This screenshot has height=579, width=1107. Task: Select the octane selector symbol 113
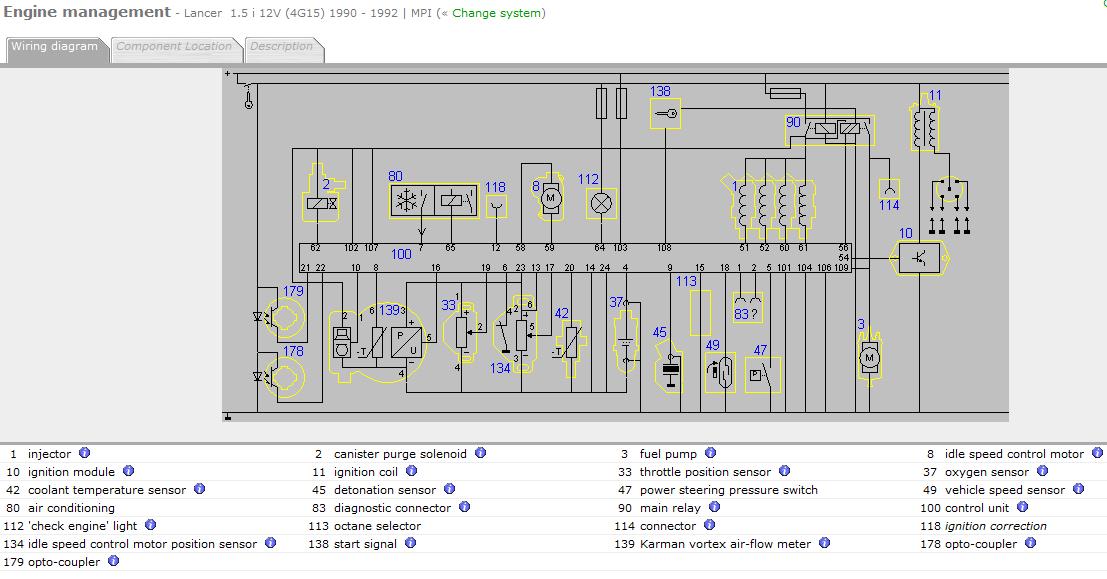click(700, 312)
